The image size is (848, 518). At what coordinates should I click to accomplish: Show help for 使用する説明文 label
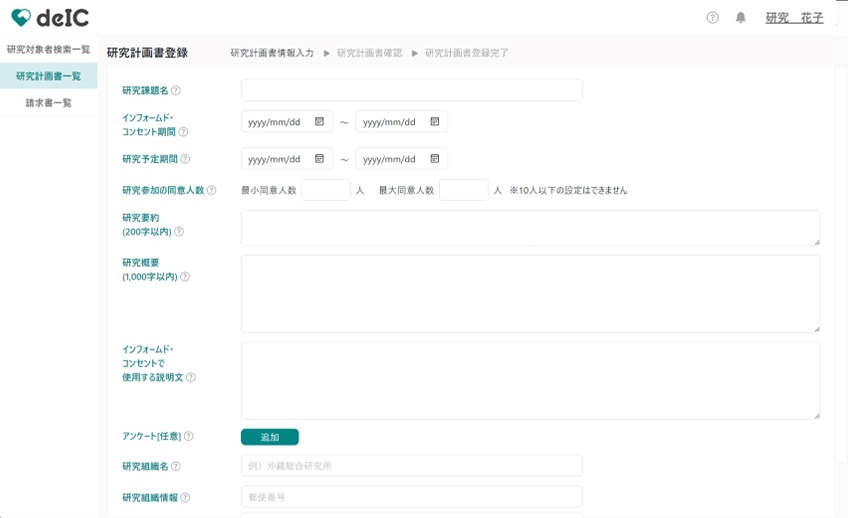click(191, 377)
